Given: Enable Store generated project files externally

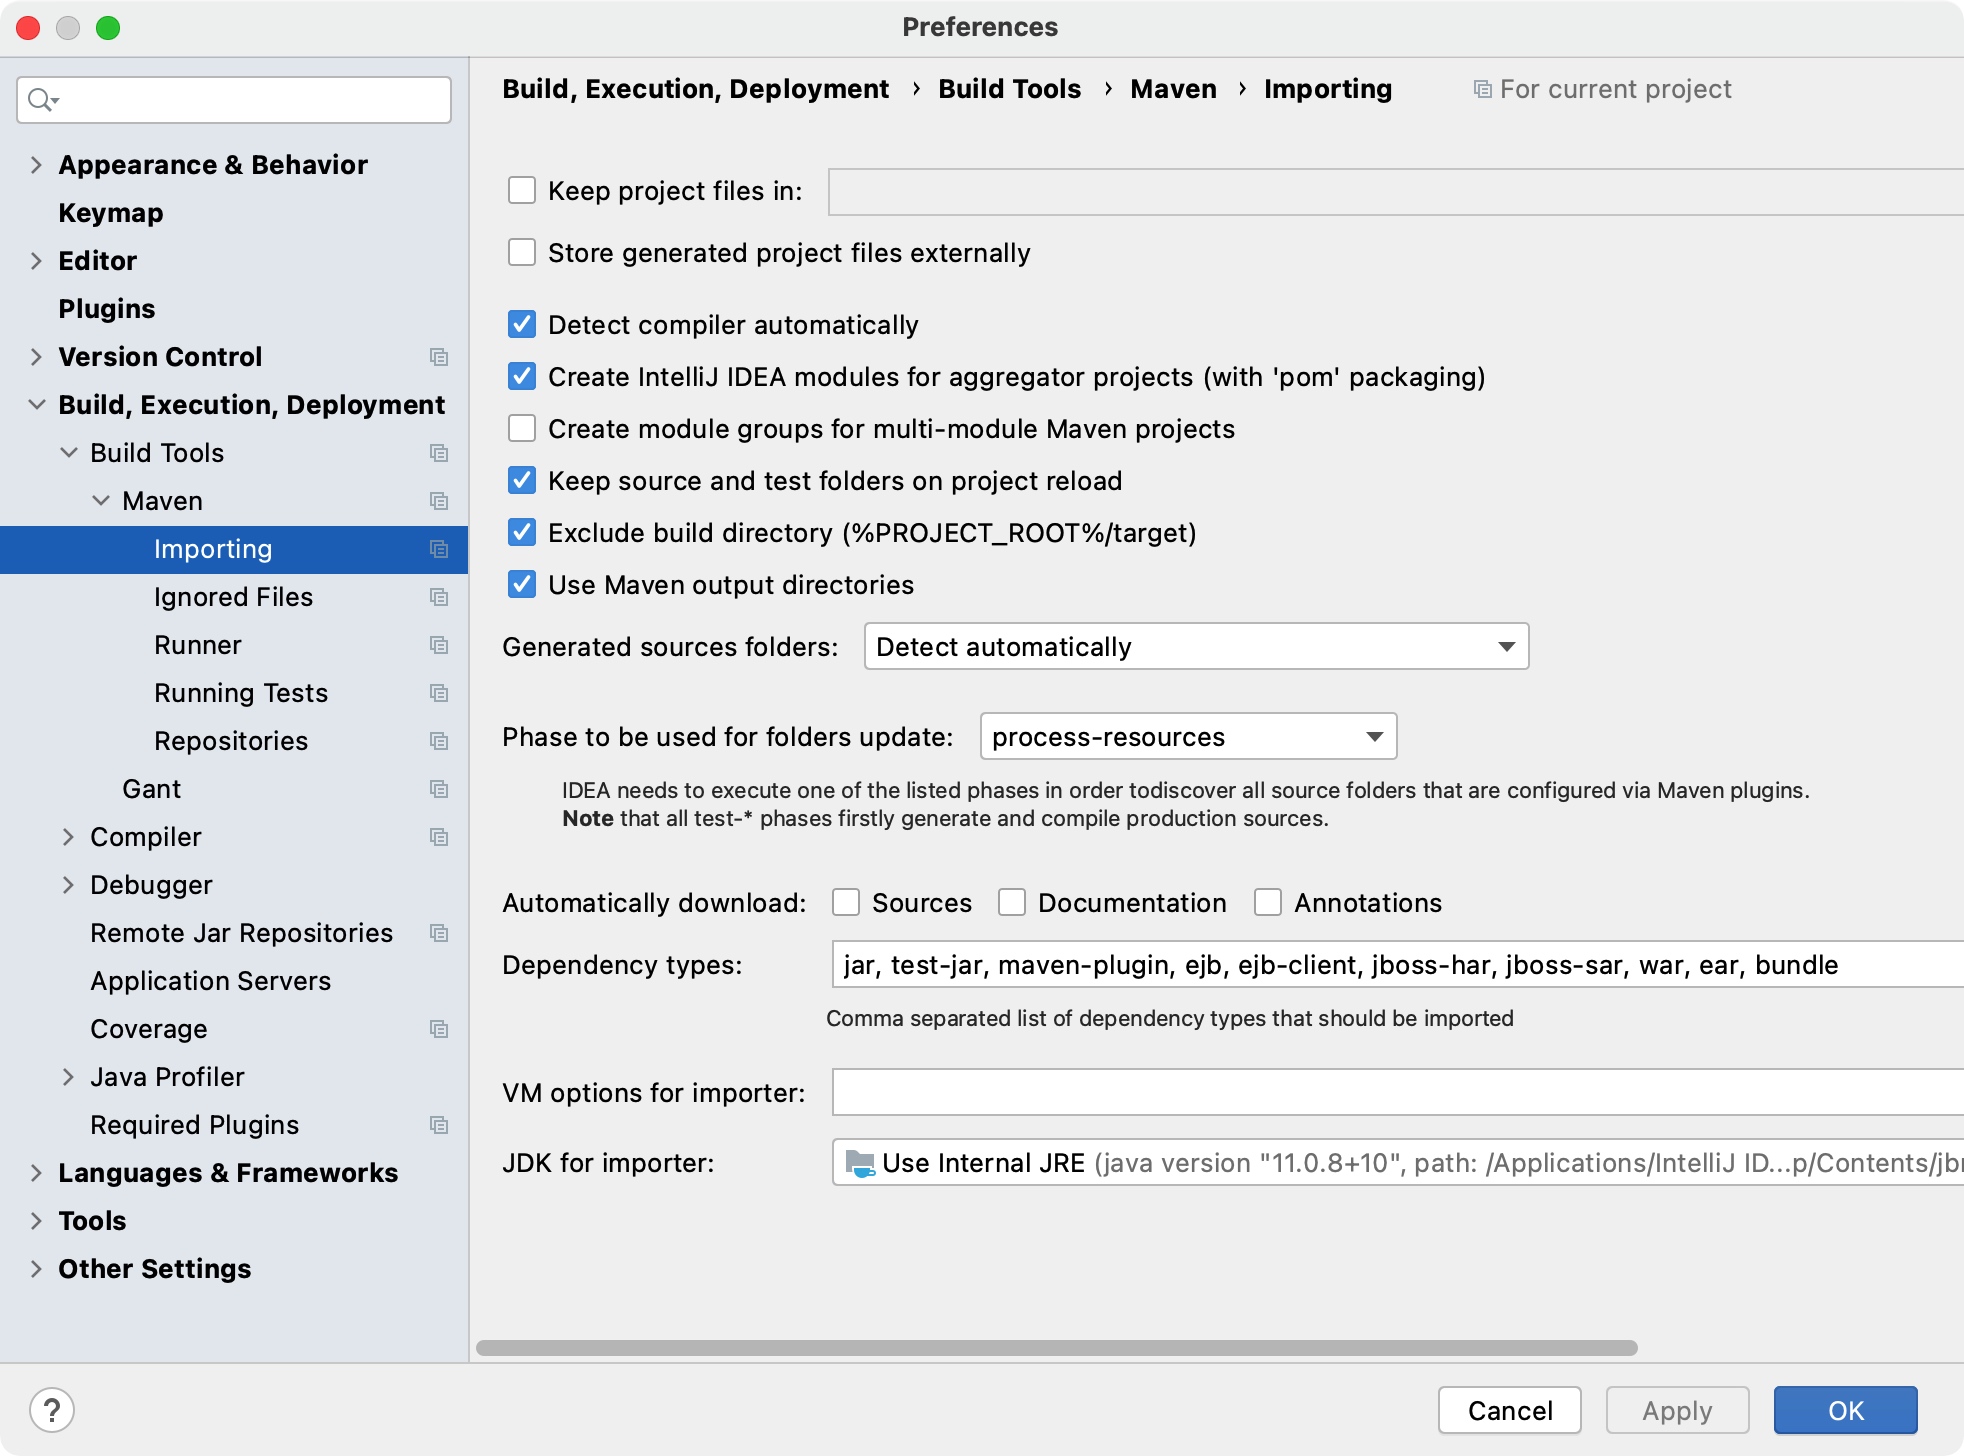Looking at the screenshot, I should click(x=522, y=253).
